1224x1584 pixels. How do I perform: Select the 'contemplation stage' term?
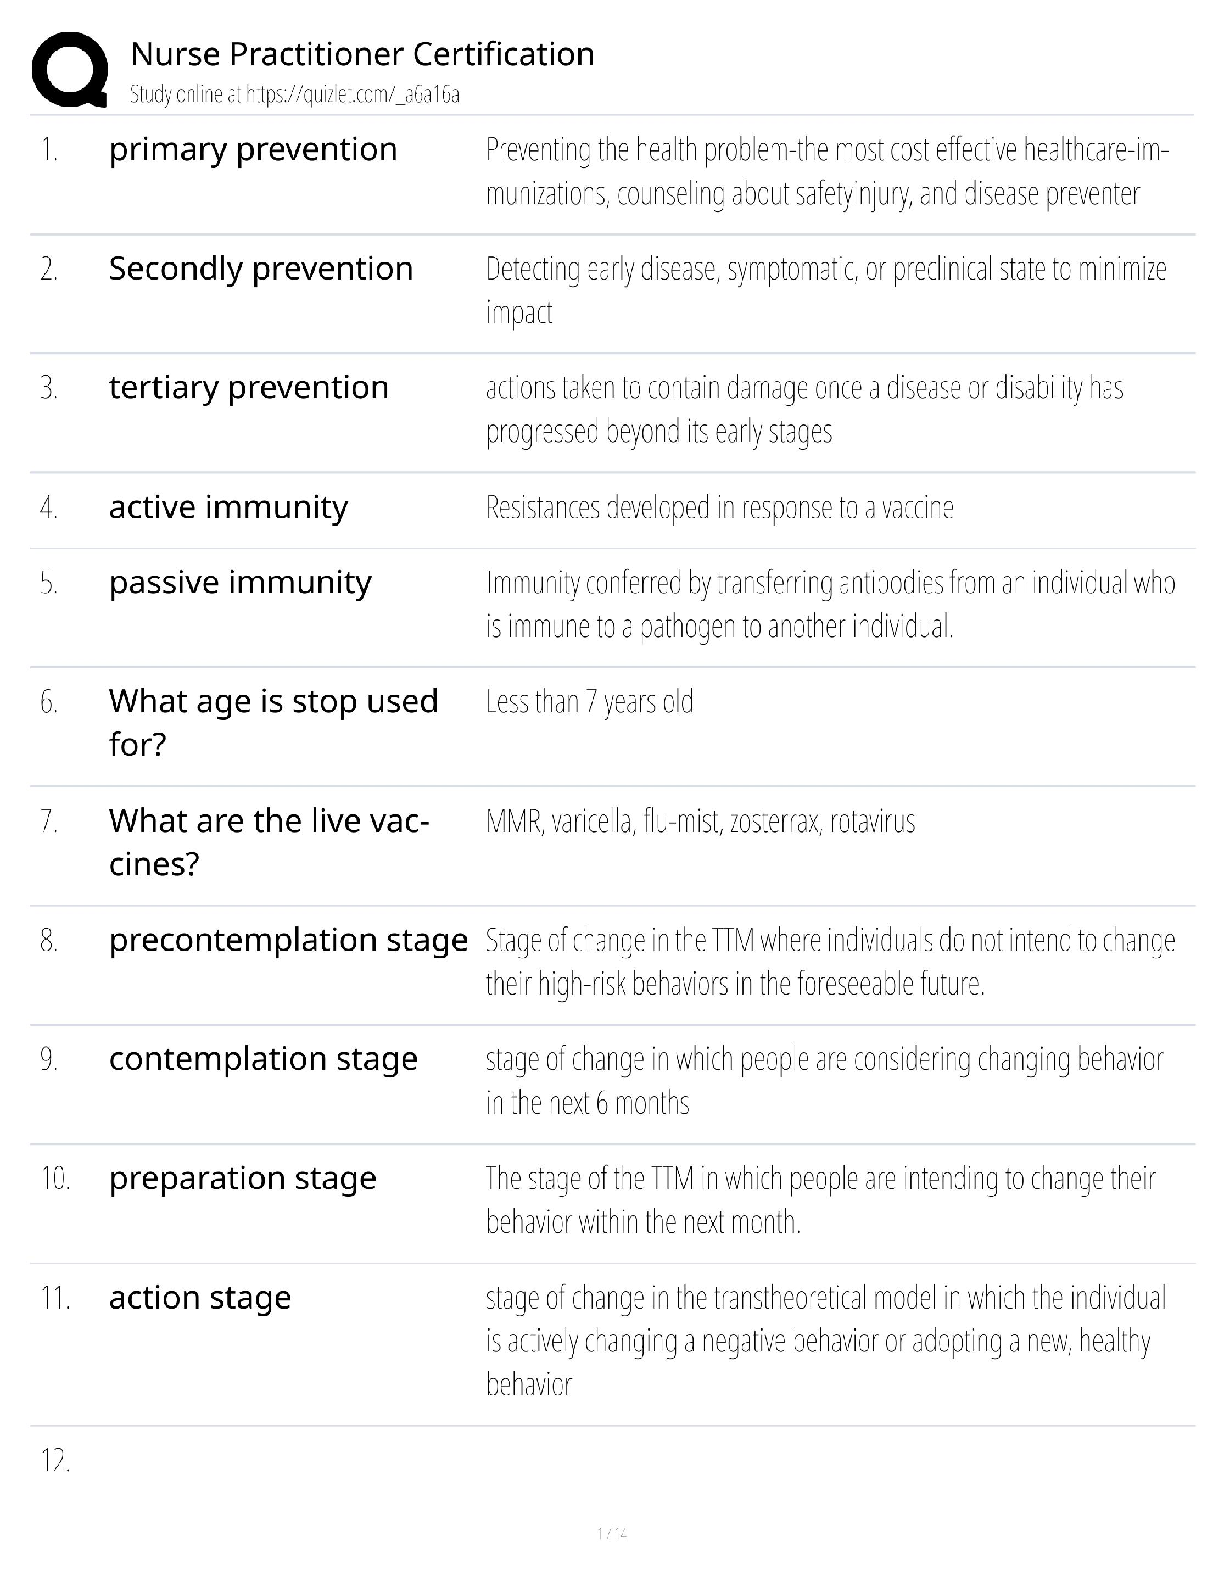tap(263, 1059)
